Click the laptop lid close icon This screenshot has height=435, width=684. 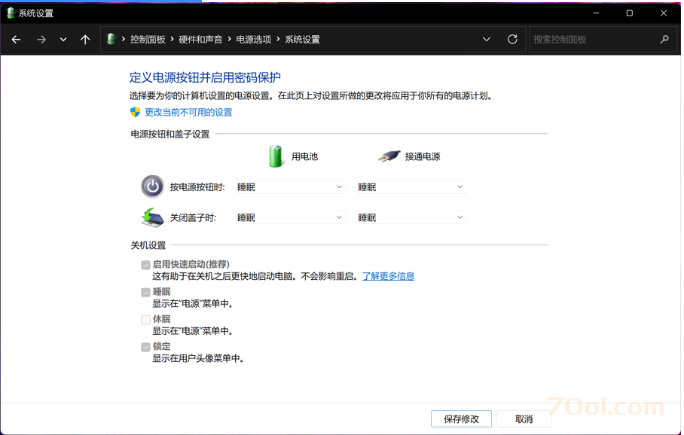[152, 217]
